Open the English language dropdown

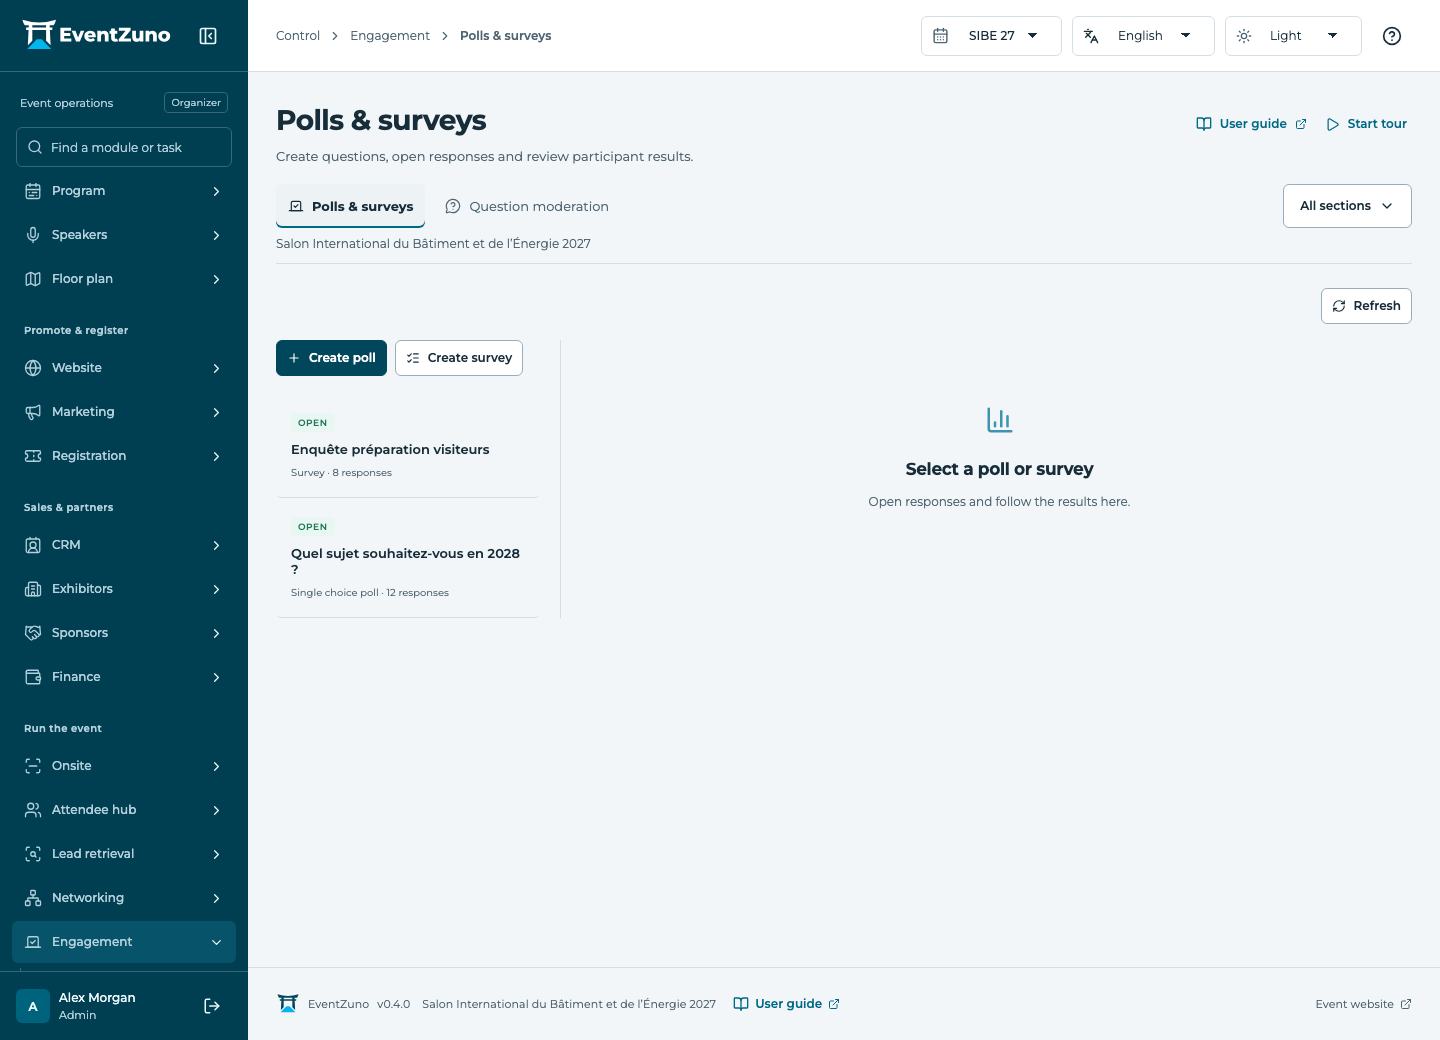(1143, 36)
